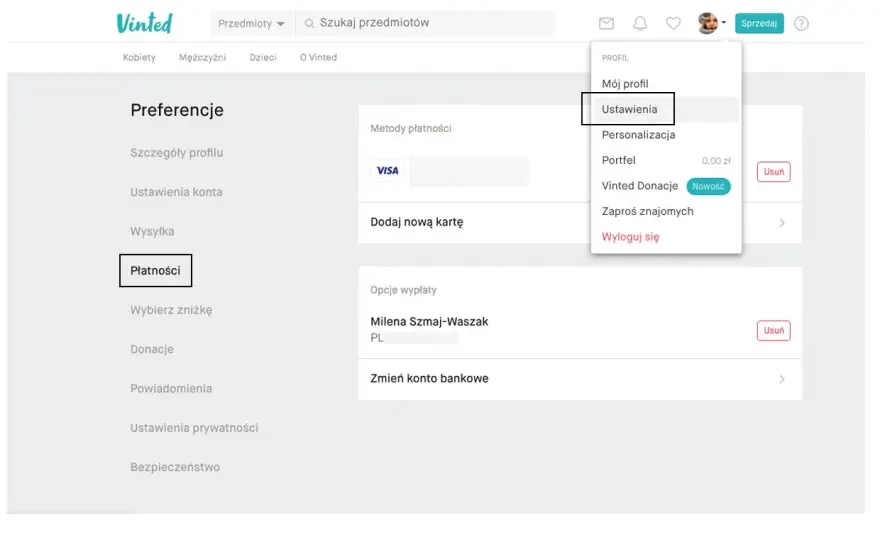The width and height of the screenshot is (880, 540).
Task: Open Płatności settings section
Action: [155, 271]
